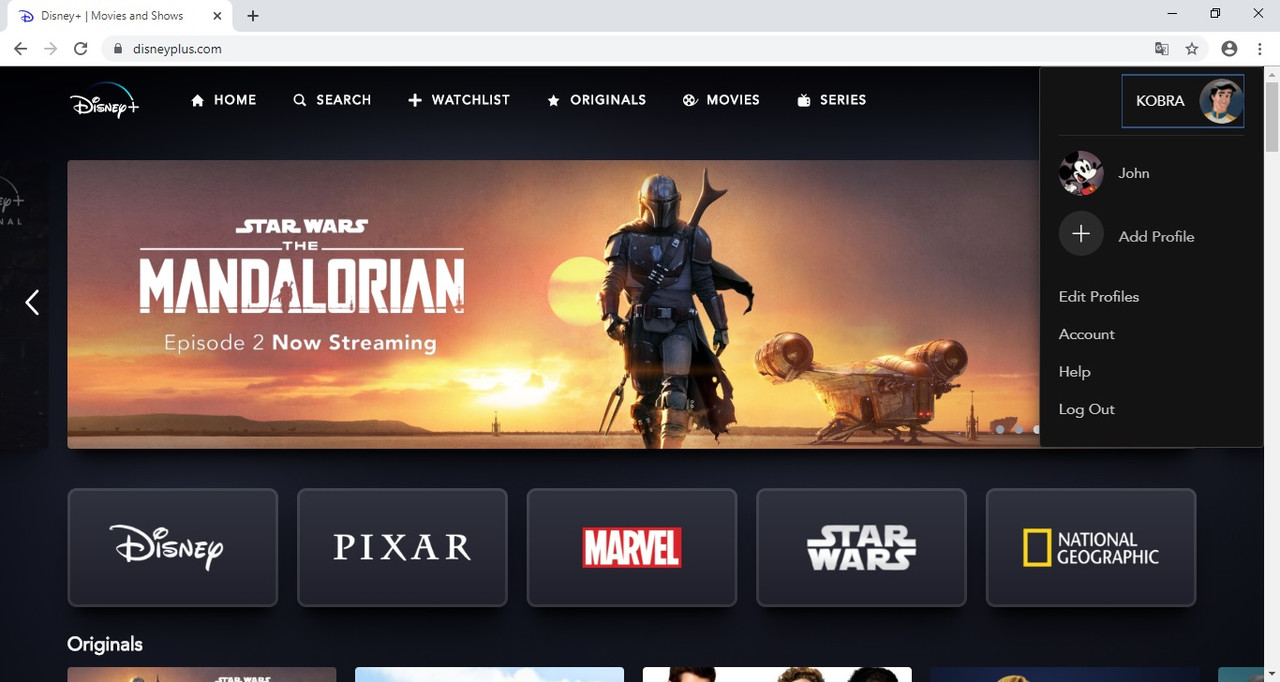This screenshot has height=682, width=1280.
Task: Go to previous carousel slide arrow
Action: point(32,302)
